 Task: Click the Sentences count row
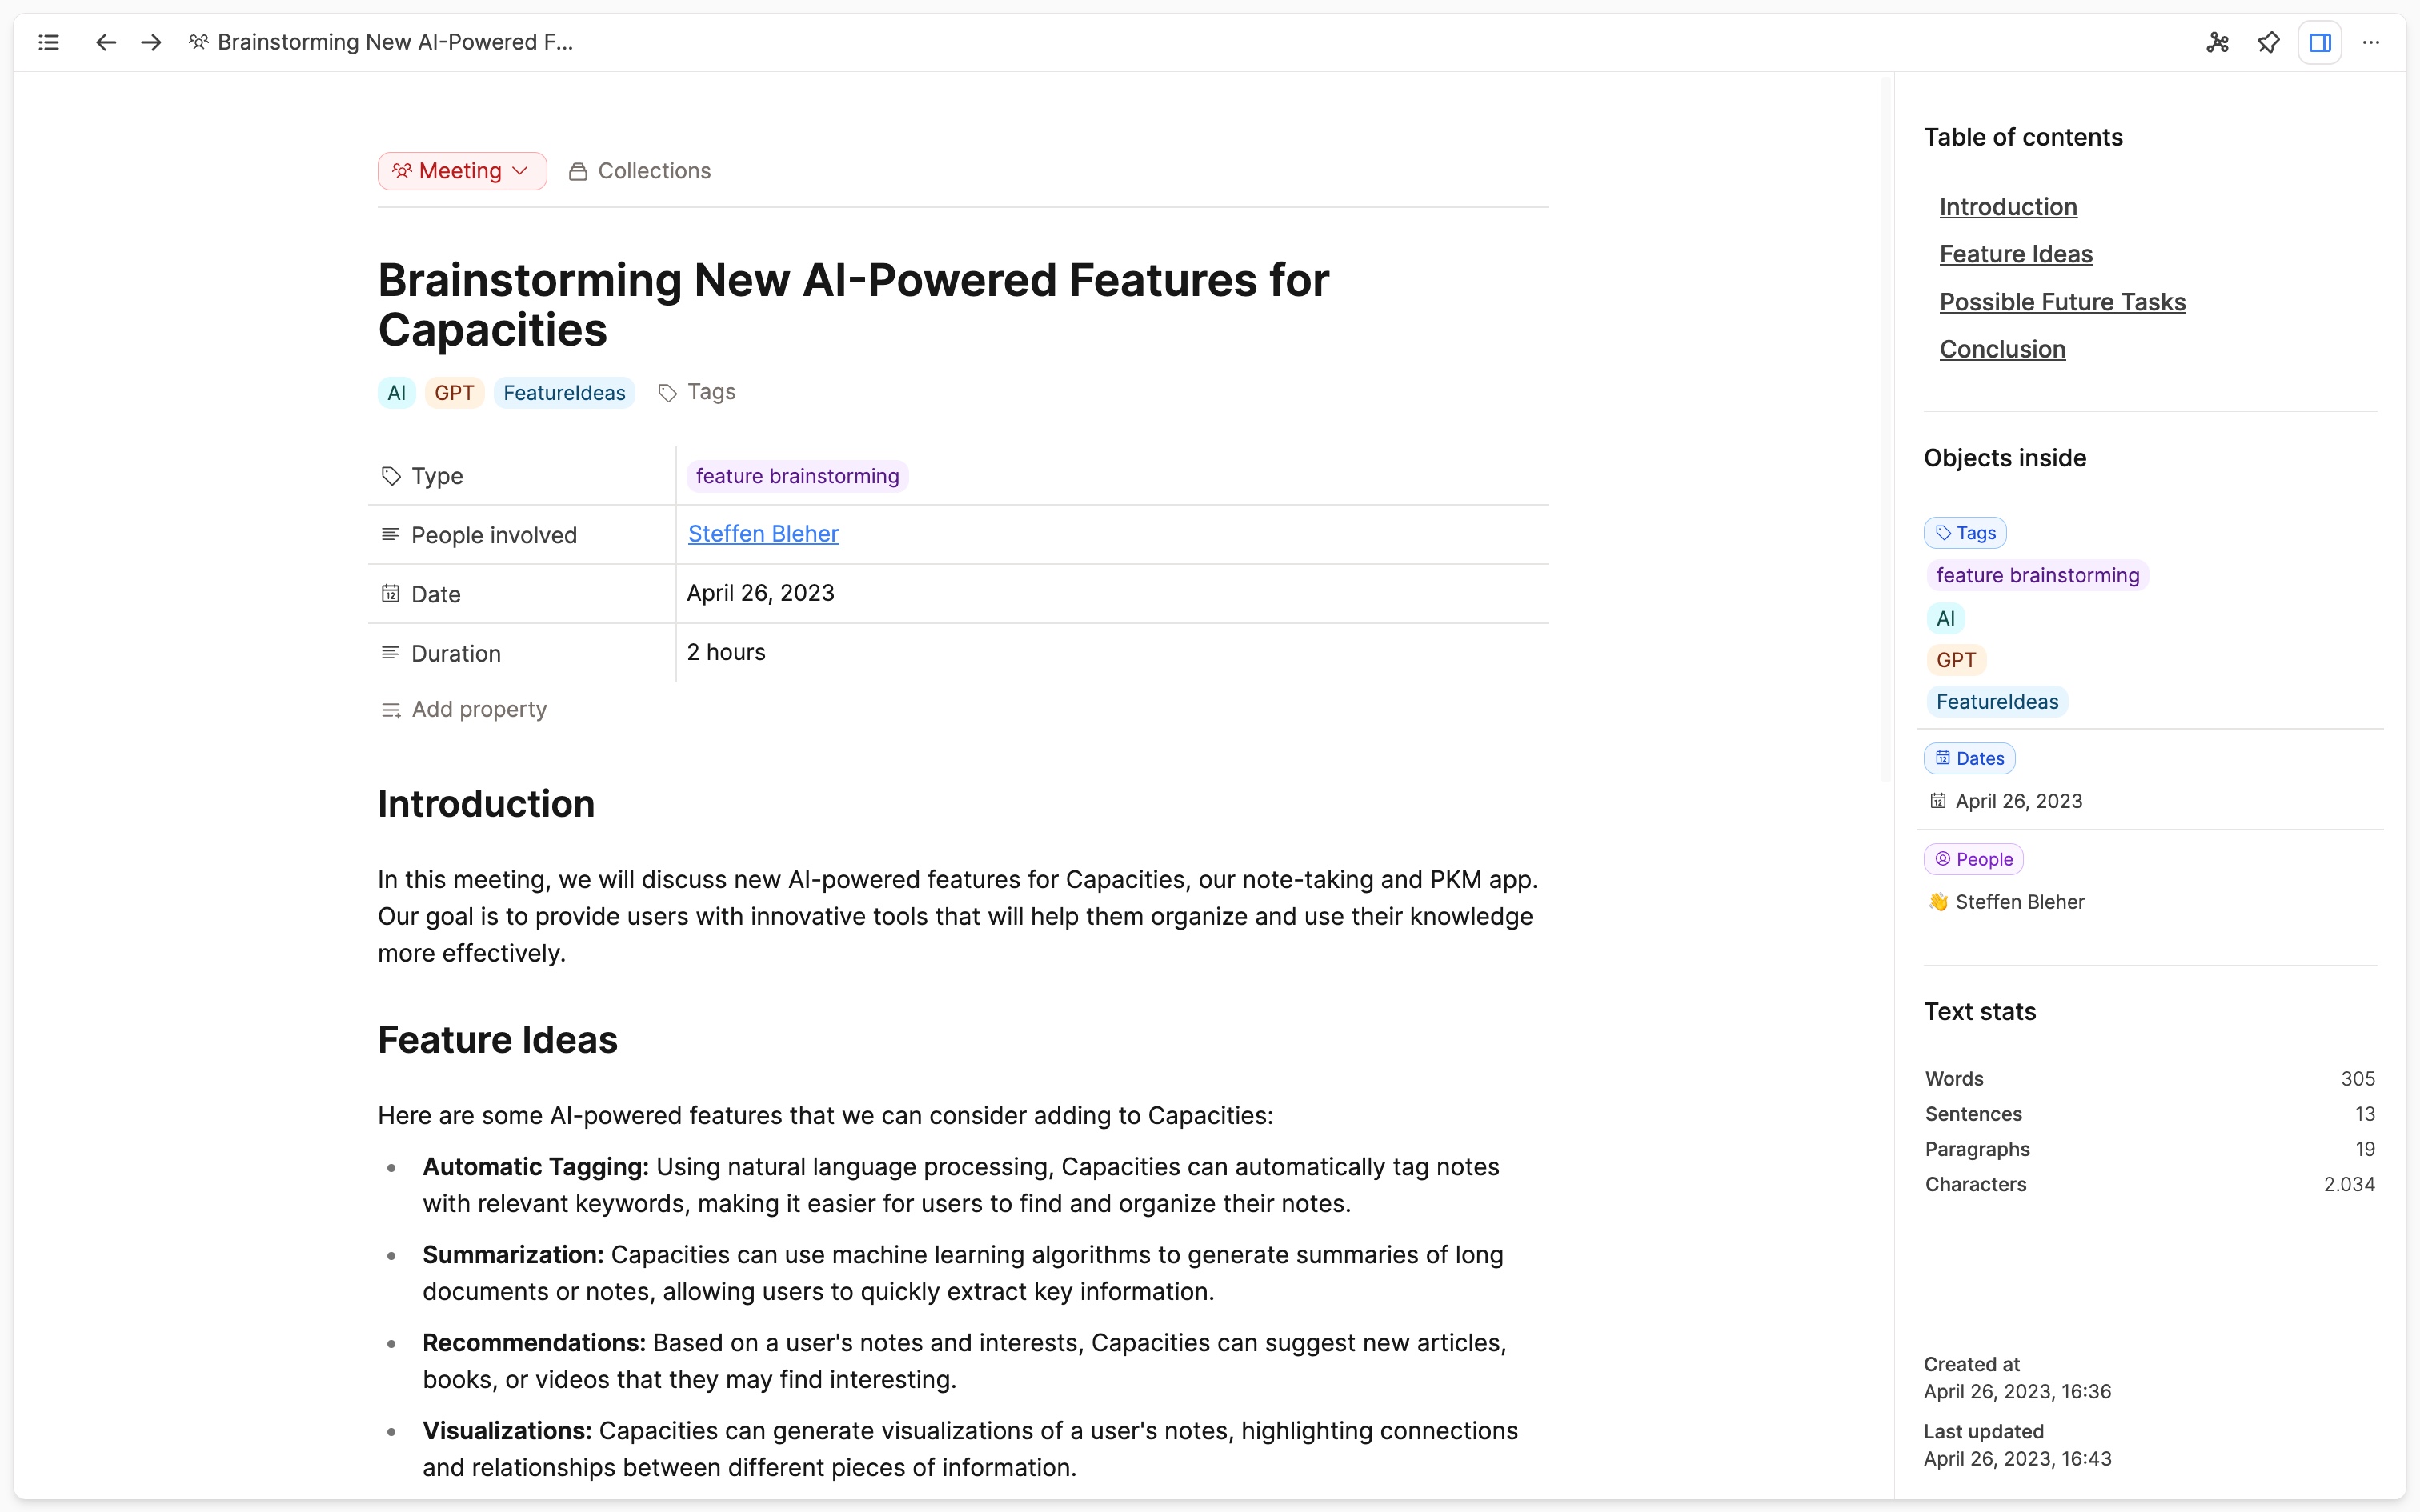[2150, 1114]
